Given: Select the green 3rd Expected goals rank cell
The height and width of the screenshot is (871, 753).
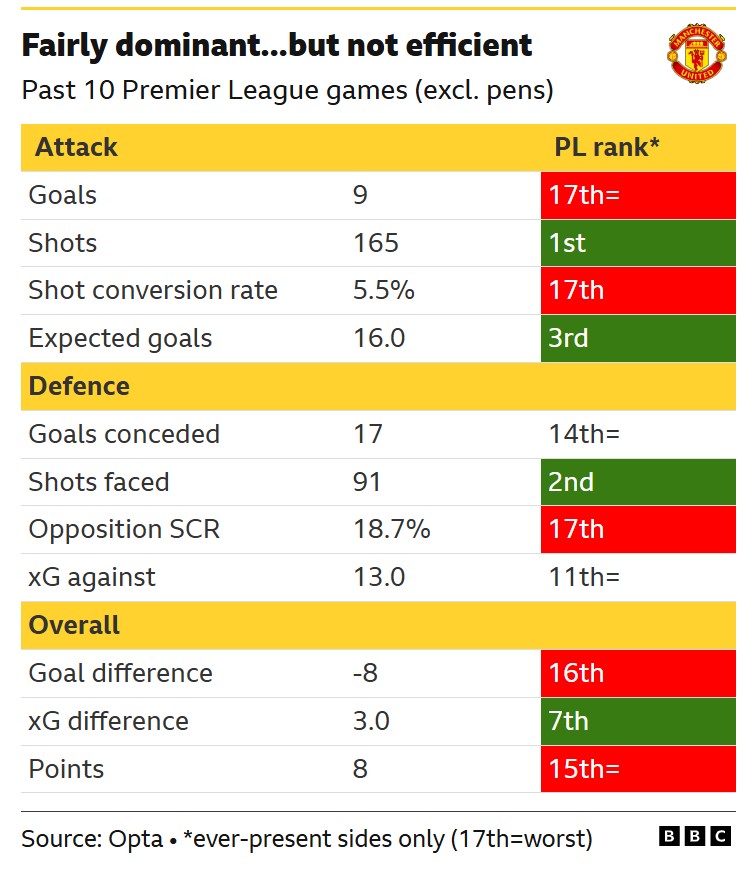Looking at the screenshot, I should coord(638,338).
